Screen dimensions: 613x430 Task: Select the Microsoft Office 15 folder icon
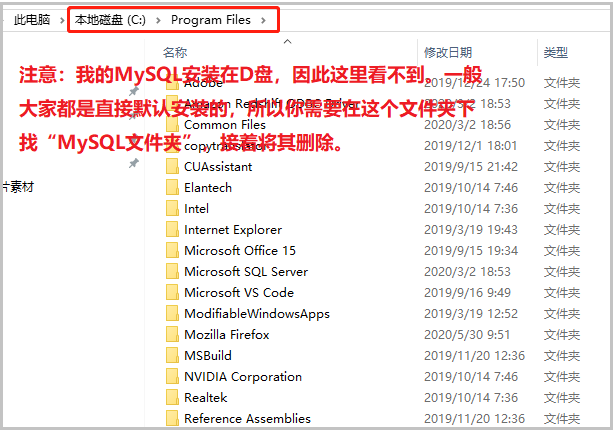click(172, 251)
